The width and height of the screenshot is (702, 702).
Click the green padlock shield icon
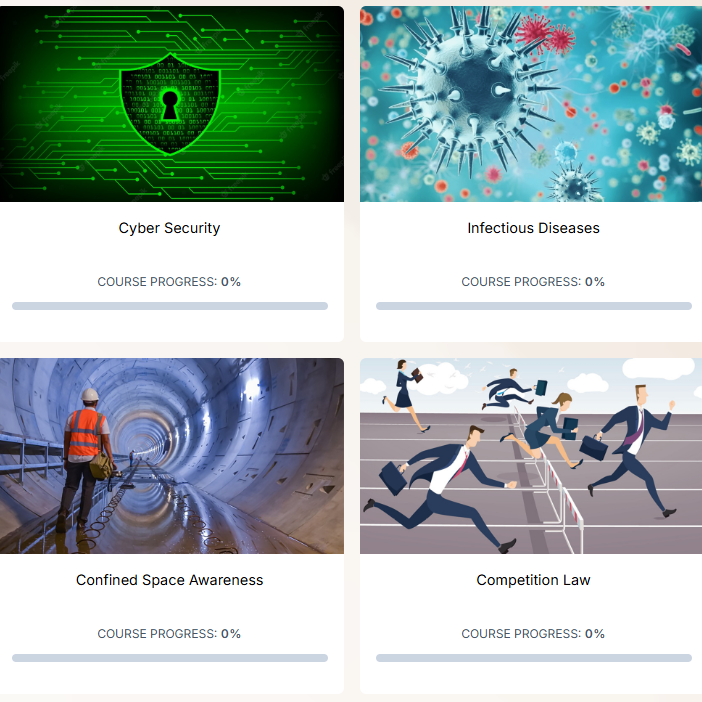tap(170, 104)
